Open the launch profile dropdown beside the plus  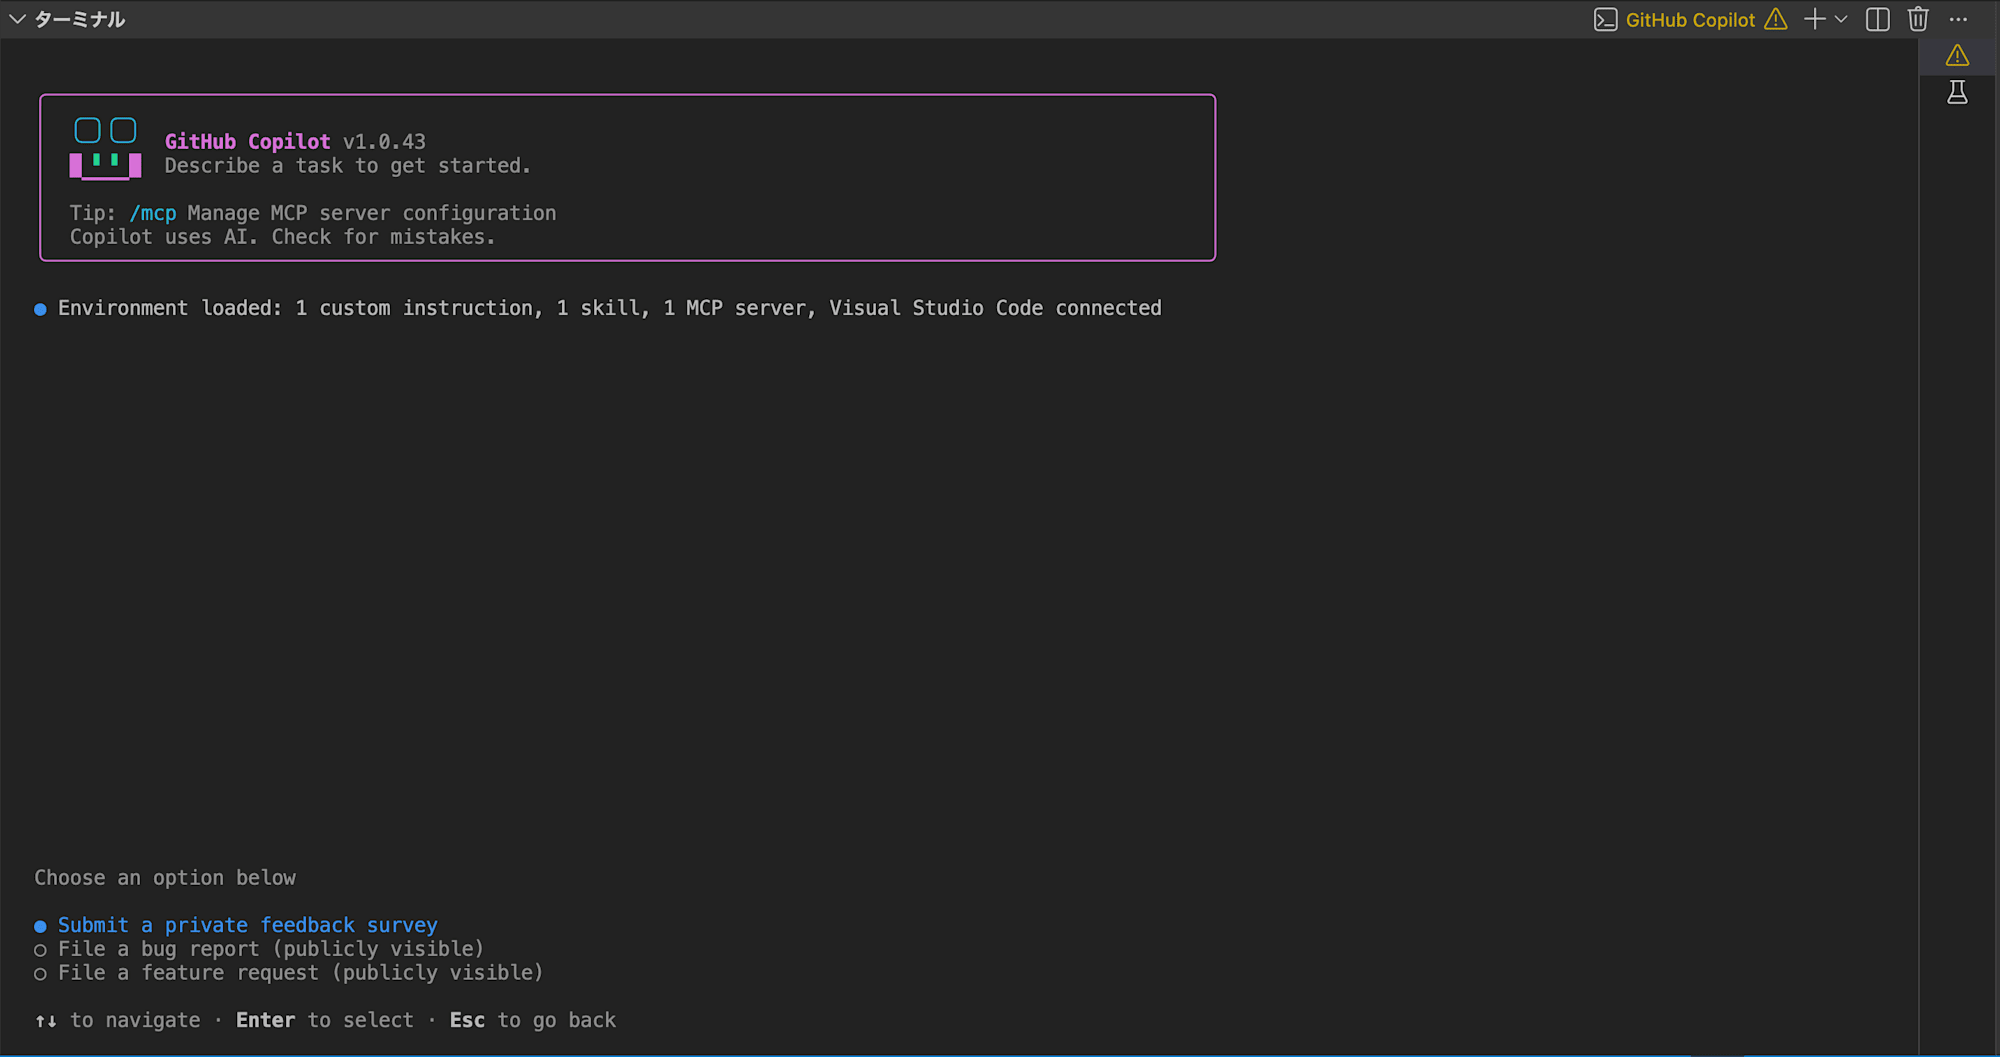click(x=1841, y=19)
